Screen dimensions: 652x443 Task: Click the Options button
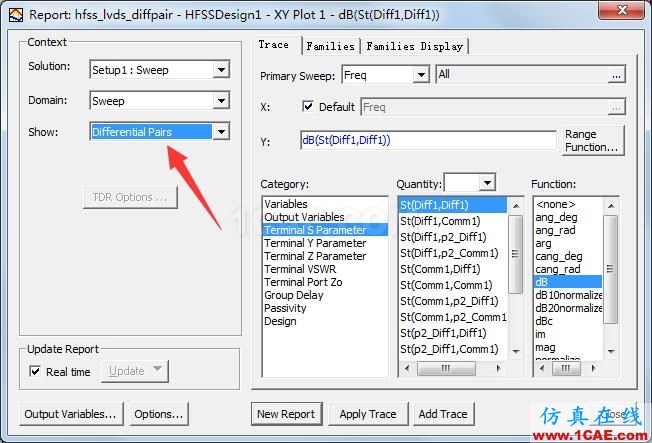[x=158, y=414]
